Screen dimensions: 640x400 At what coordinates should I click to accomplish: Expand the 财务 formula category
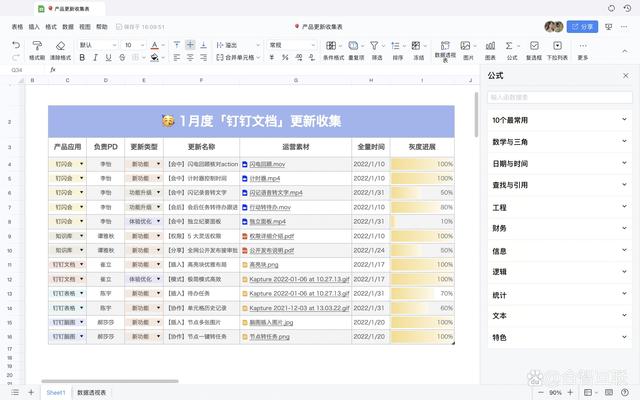pyautogui.click(x=560, y=229)
